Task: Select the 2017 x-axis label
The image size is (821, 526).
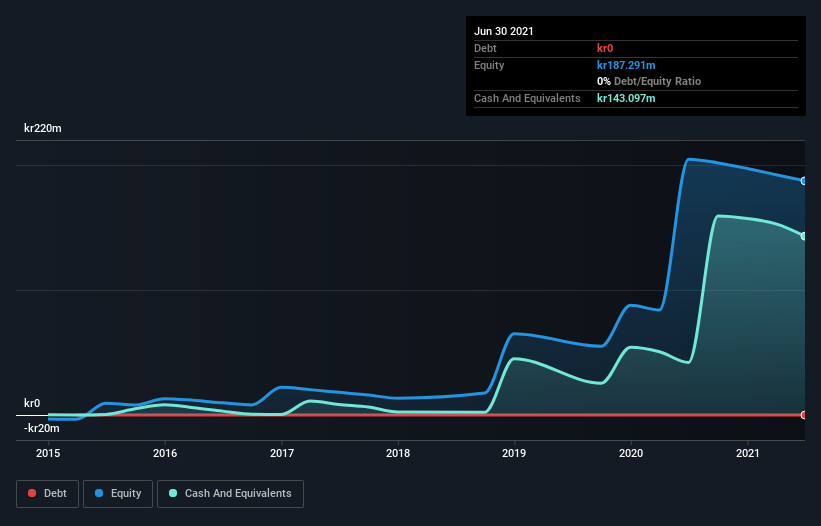Action: (x=282, y=453)
